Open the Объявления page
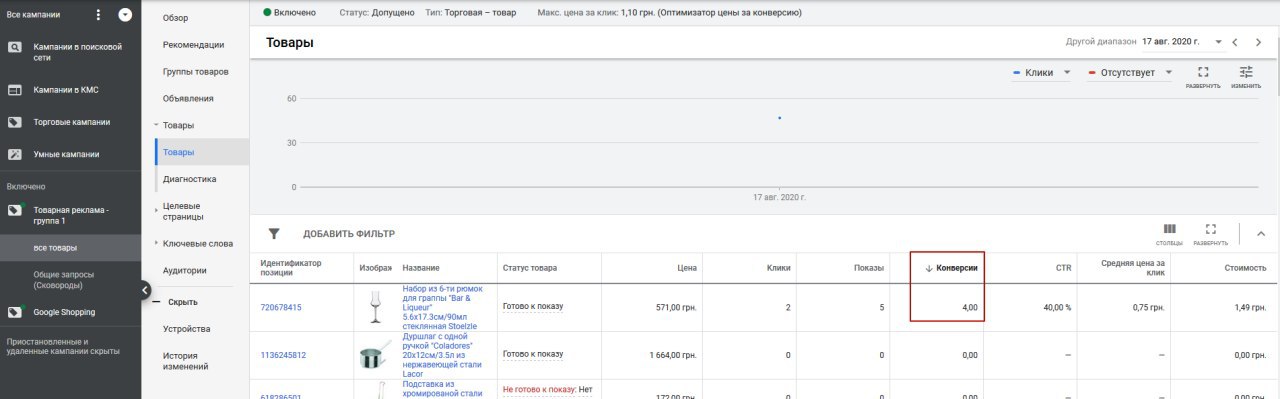 pos(188,99)
